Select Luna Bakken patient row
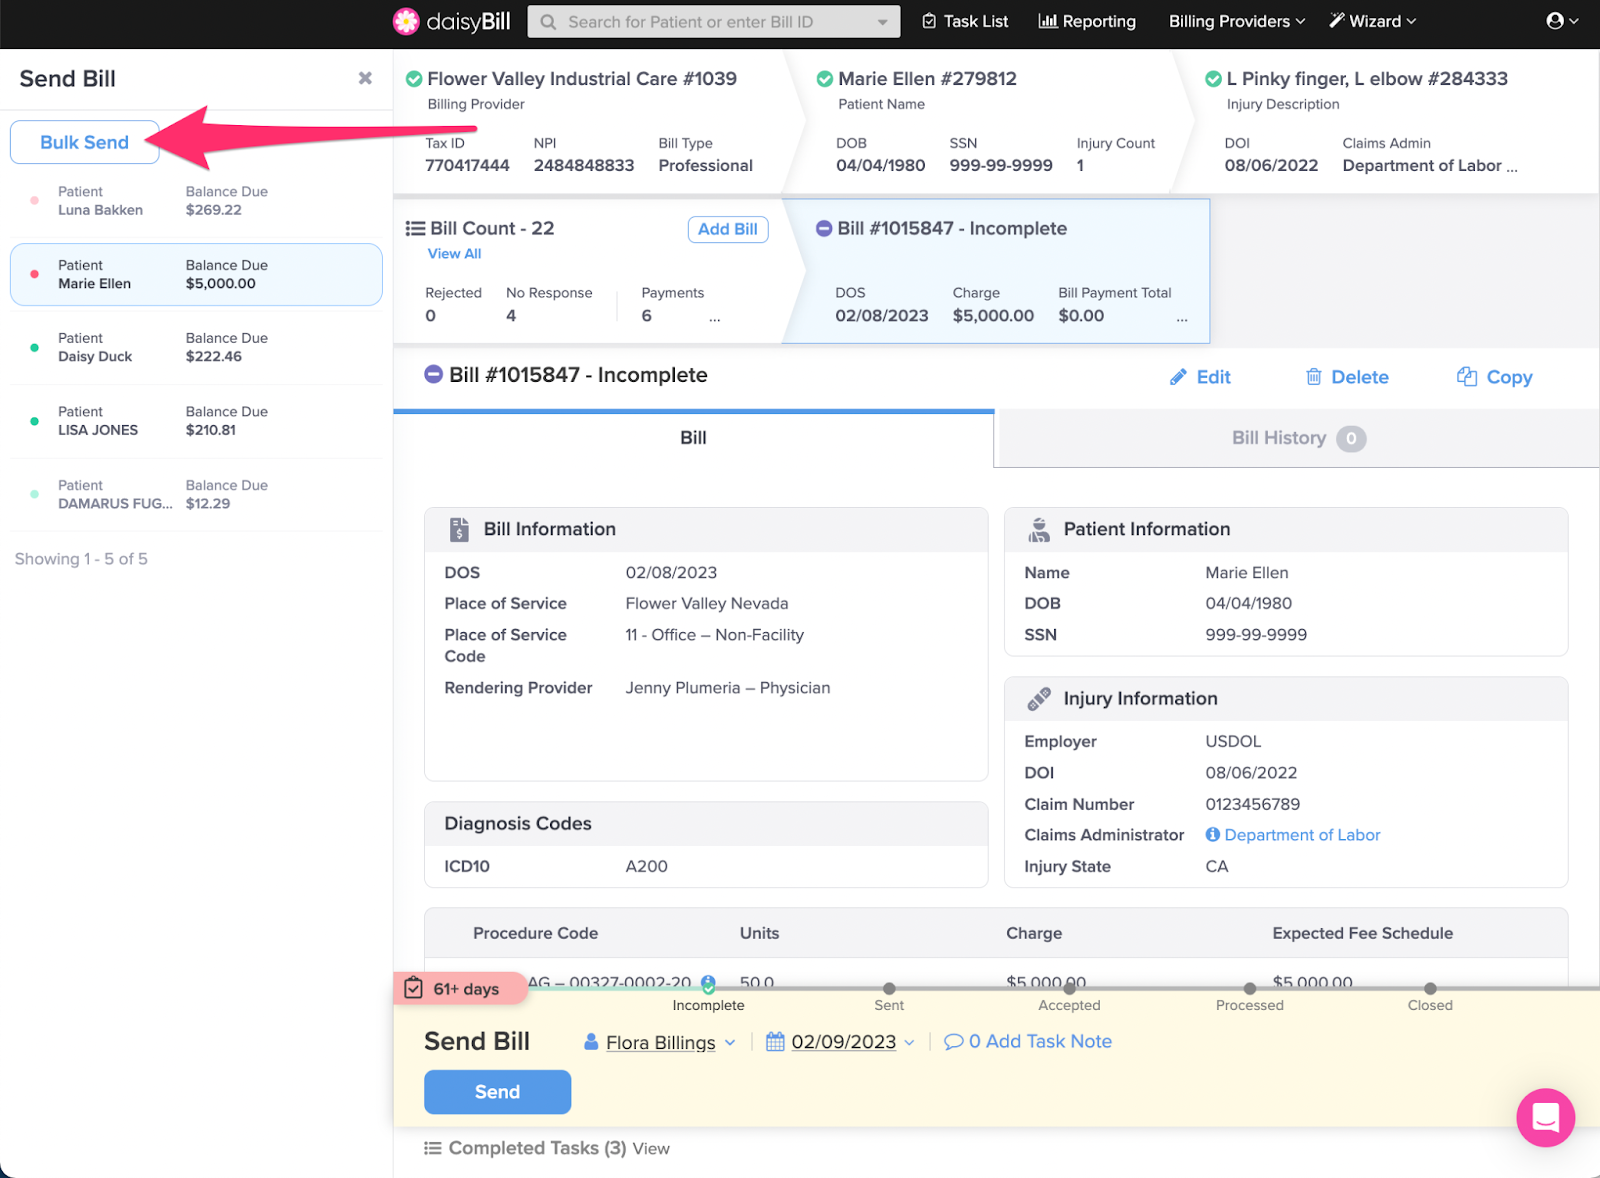Viewport: 1600px width, 1178px height. [x=196, y=201]
